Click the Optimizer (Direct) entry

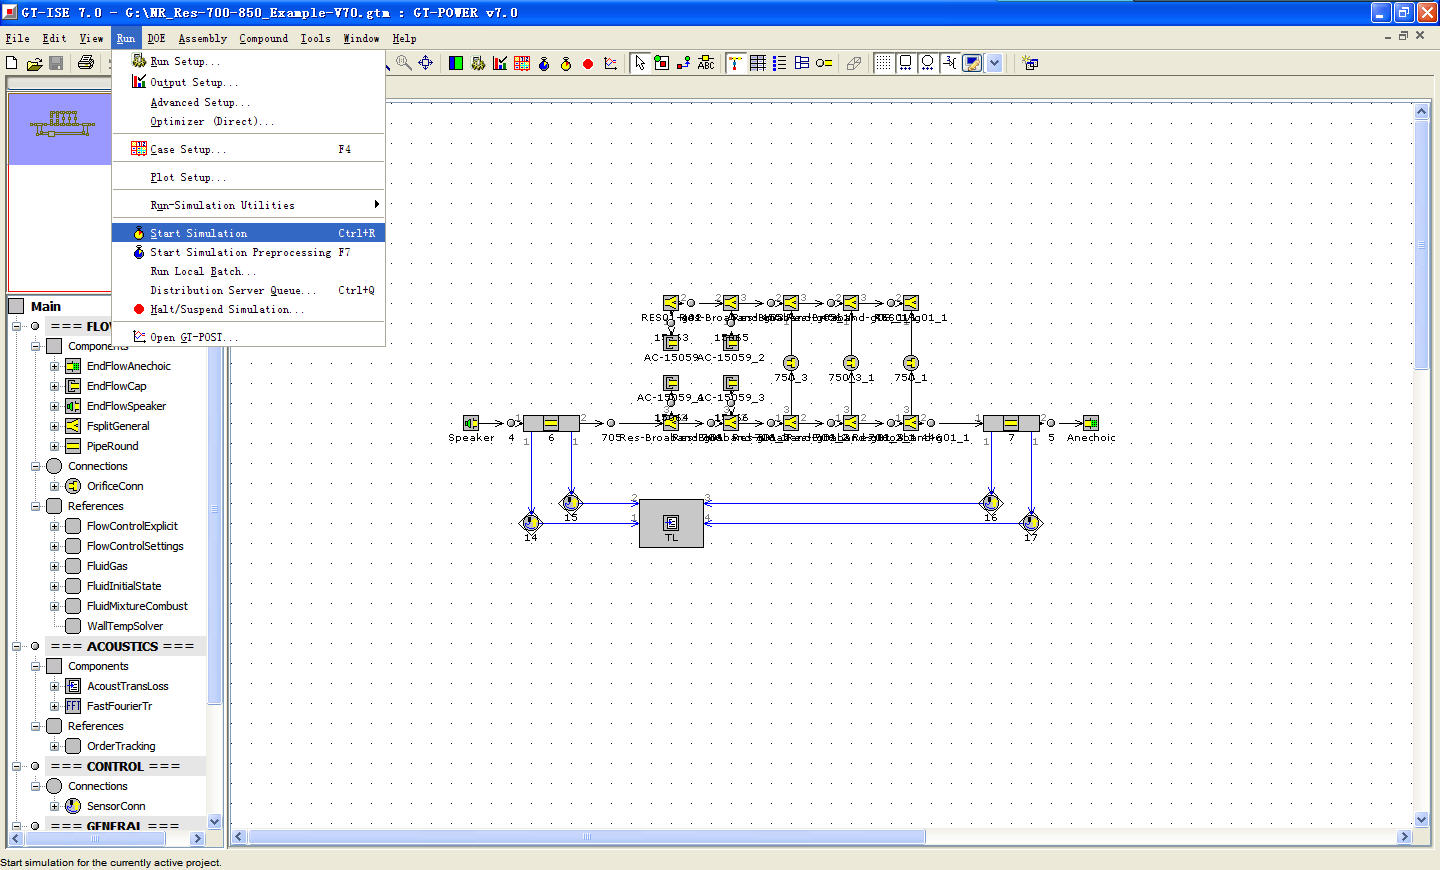point(249,121)
